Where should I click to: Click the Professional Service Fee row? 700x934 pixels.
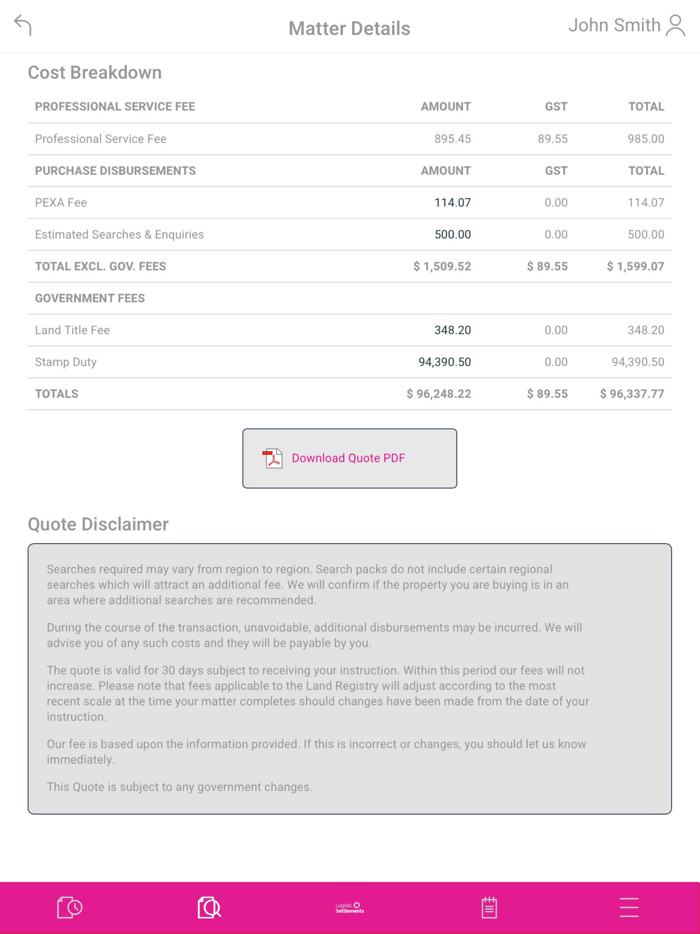point(350,138)
